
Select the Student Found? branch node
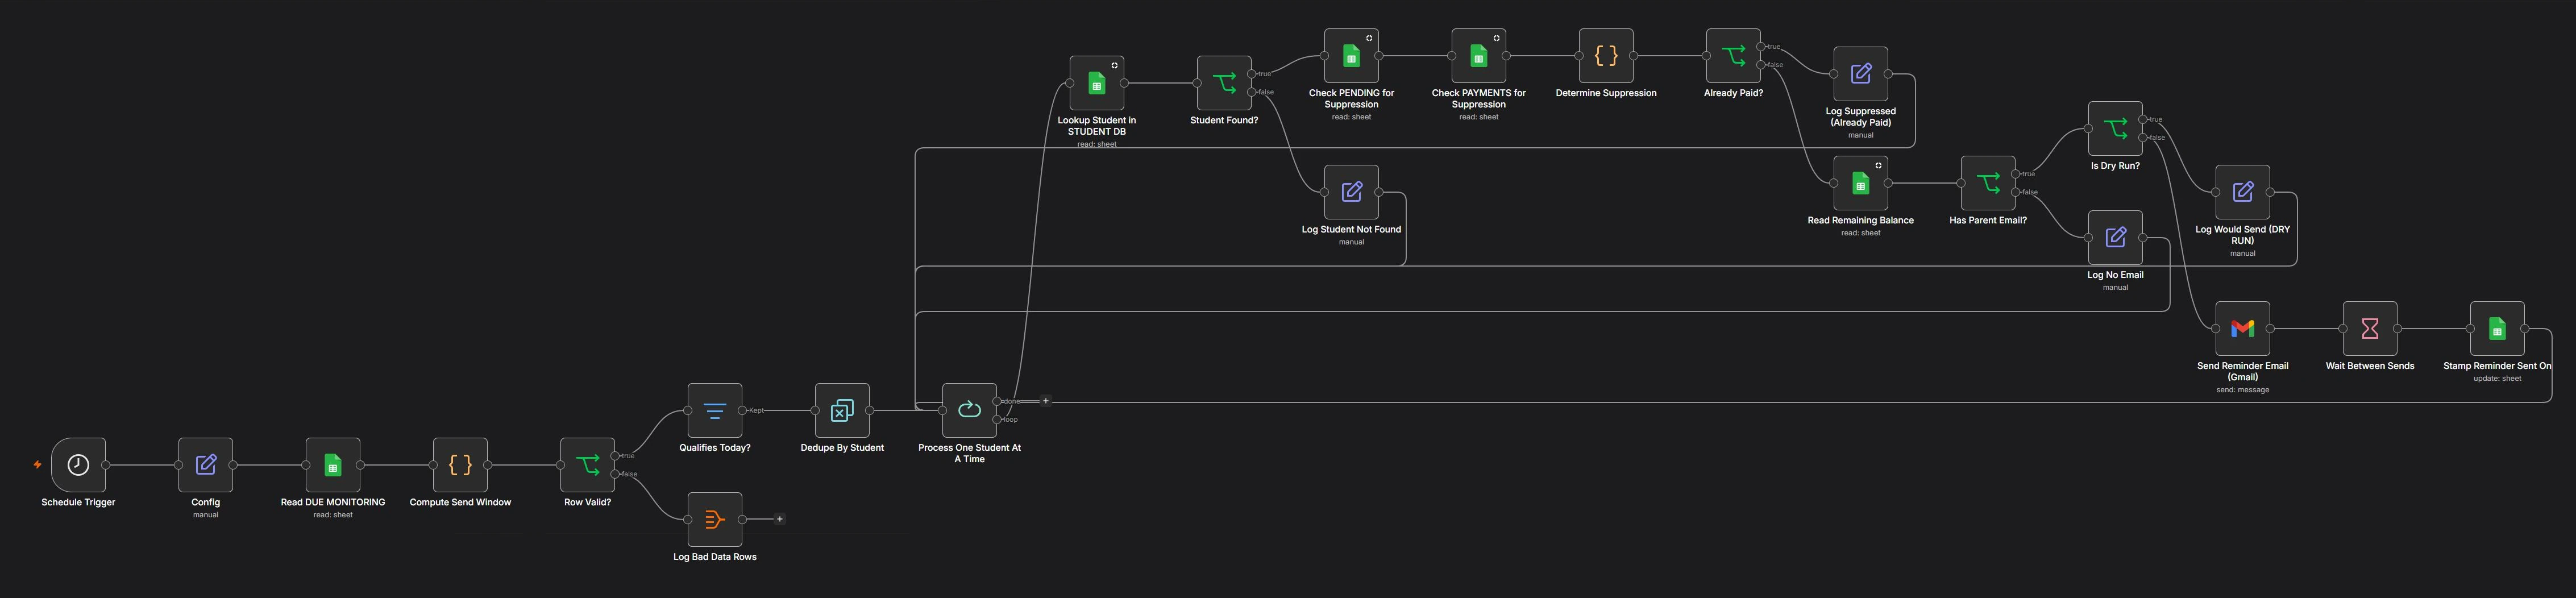pyautogui.click(x=1224, y=83)
